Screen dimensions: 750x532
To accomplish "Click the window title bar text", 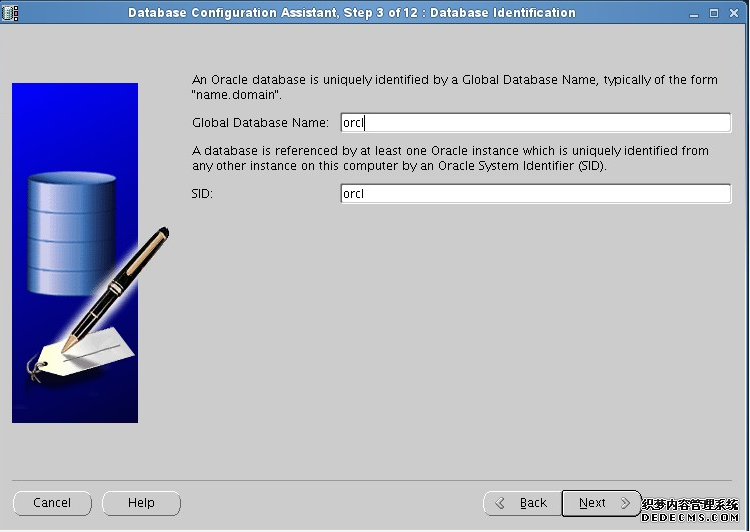I will (352, 13).
